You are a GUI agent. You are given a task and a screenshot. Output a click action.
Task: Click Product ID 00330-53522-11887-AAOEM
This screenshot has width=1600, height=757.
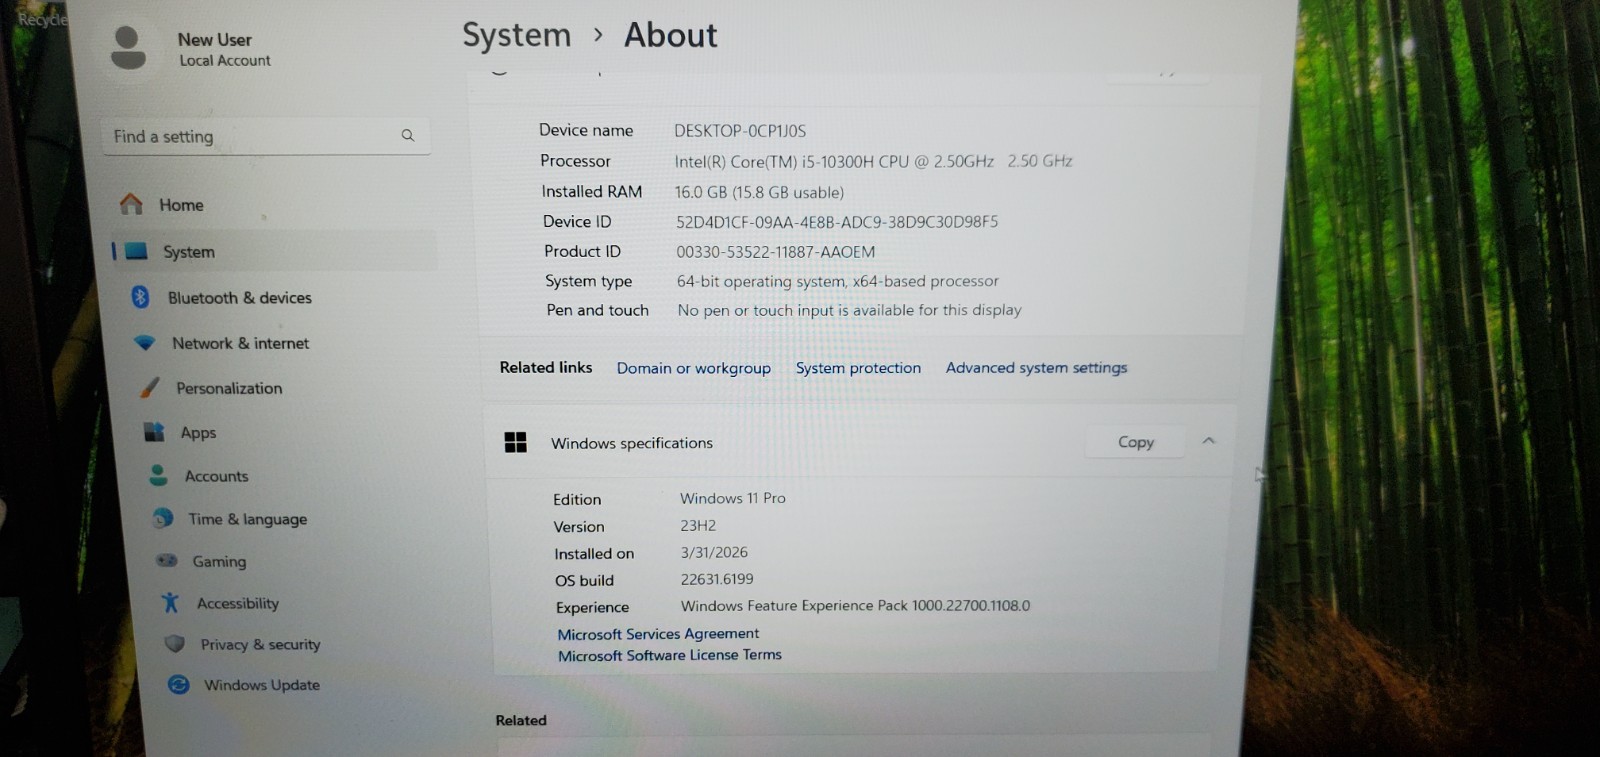tap(775, 252)
